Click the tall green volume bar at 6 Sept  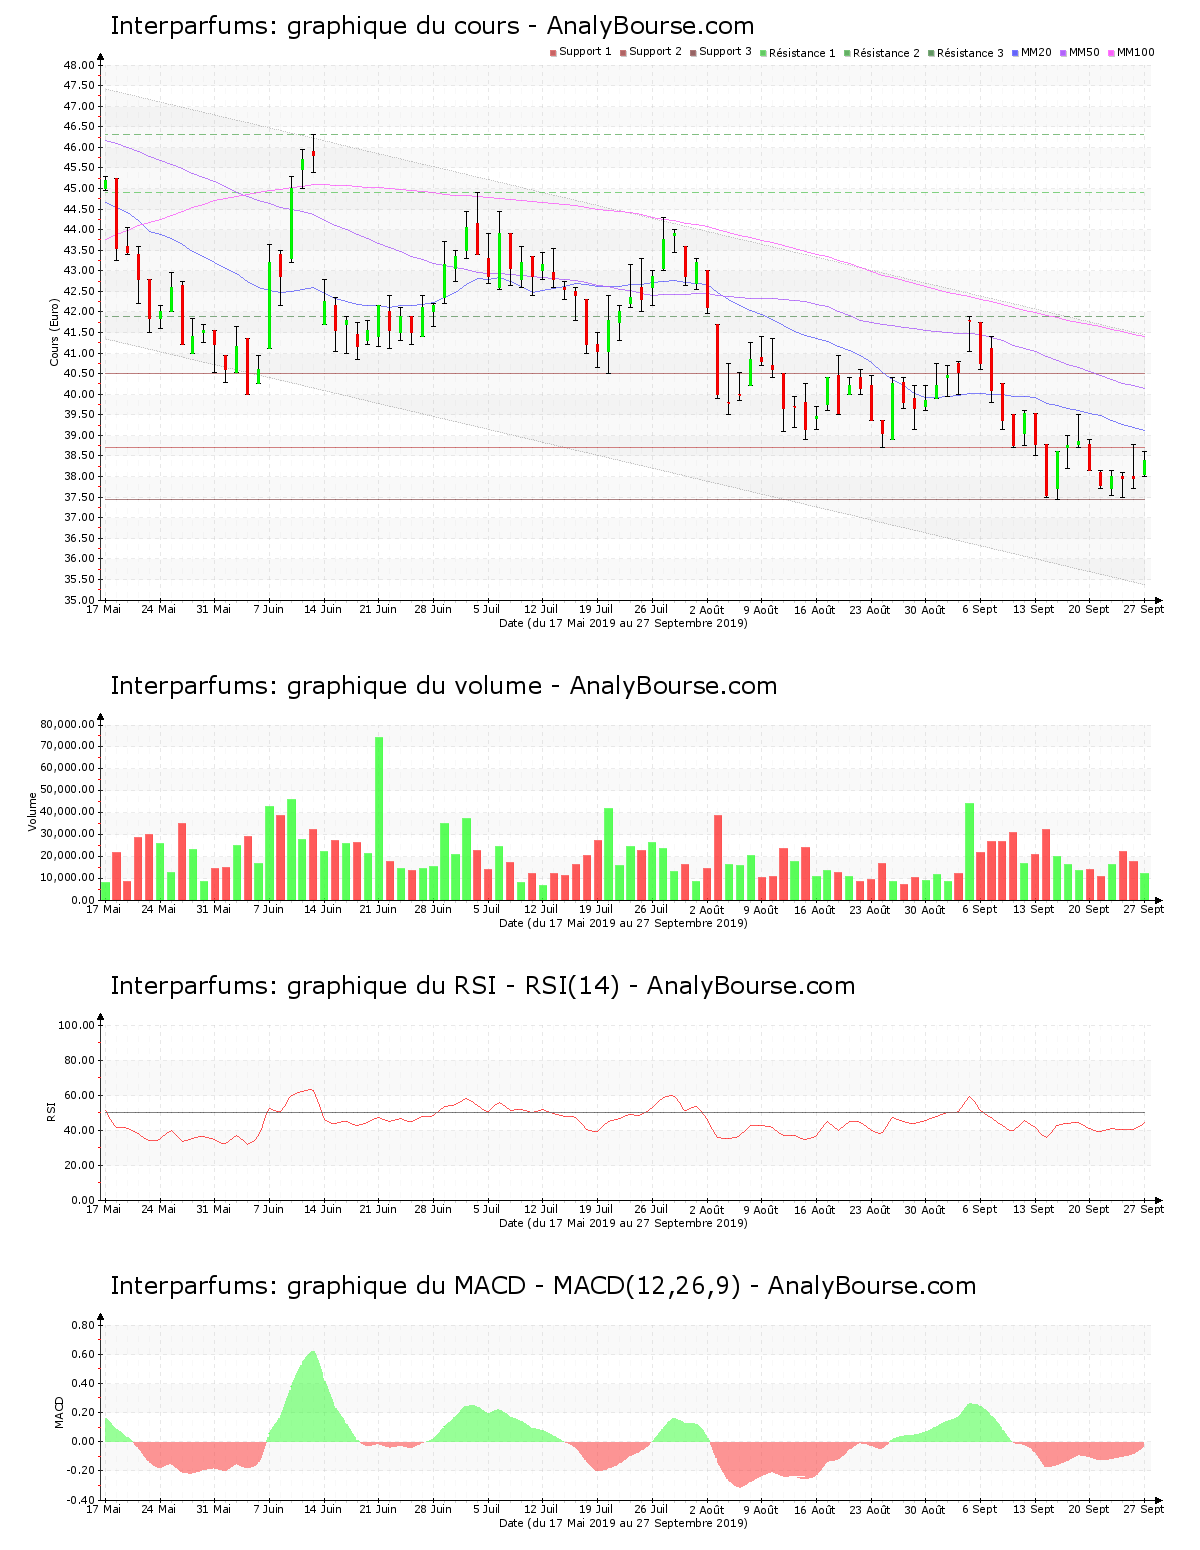click(x=969, y=852)
